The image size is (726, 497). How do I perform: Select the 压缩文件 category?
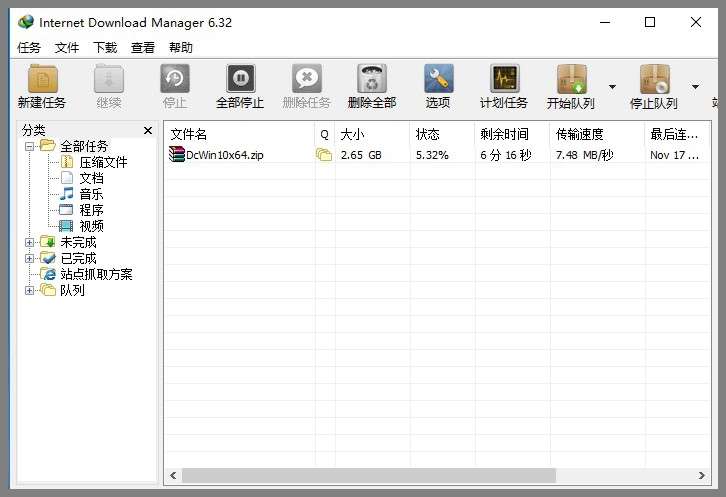tap(103, 162)
